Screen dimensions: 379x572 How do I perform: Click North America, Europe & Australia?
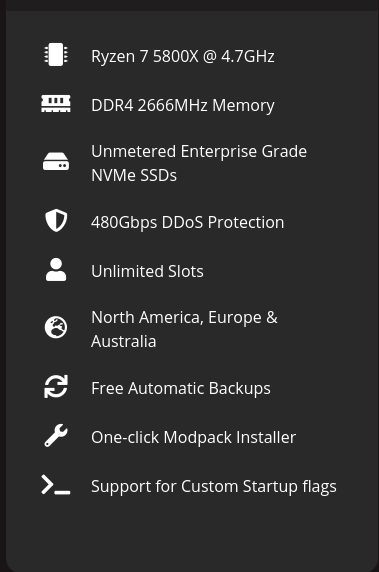click(x=184, y=329)
